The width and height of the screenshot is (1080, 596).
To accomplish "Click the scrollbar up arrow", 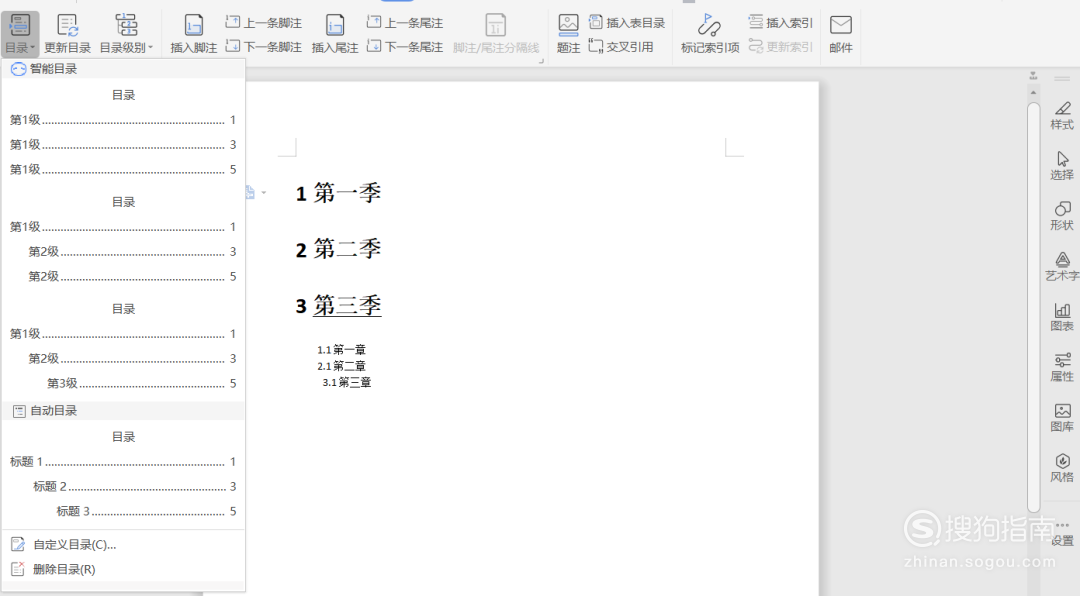I will pyautogui.click(x=1032, y=92).
